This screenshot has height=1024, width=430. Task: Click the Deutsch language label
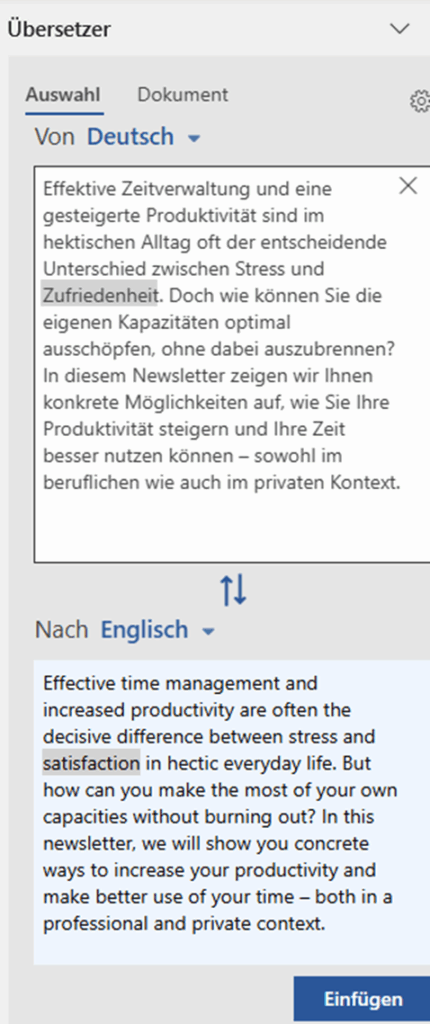pos(131,137)
